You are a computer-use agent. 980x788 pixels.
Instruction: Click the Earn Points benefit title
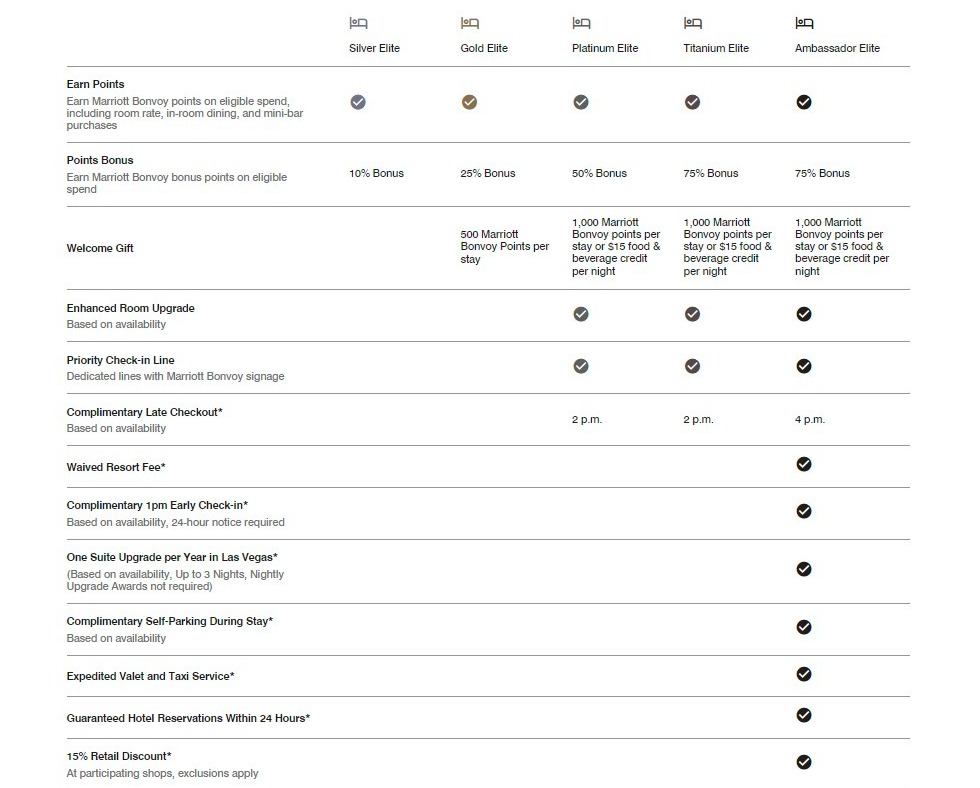(96, 84)
